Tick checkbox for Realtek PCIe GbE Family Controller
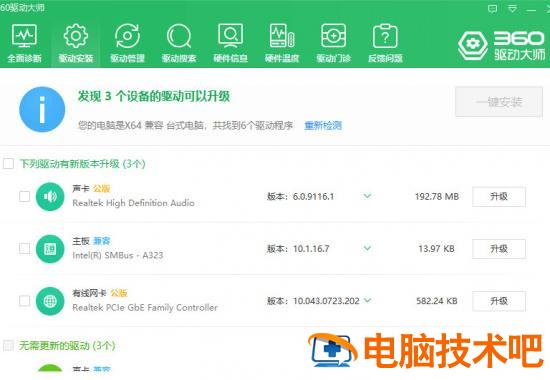 click(25, 301)
